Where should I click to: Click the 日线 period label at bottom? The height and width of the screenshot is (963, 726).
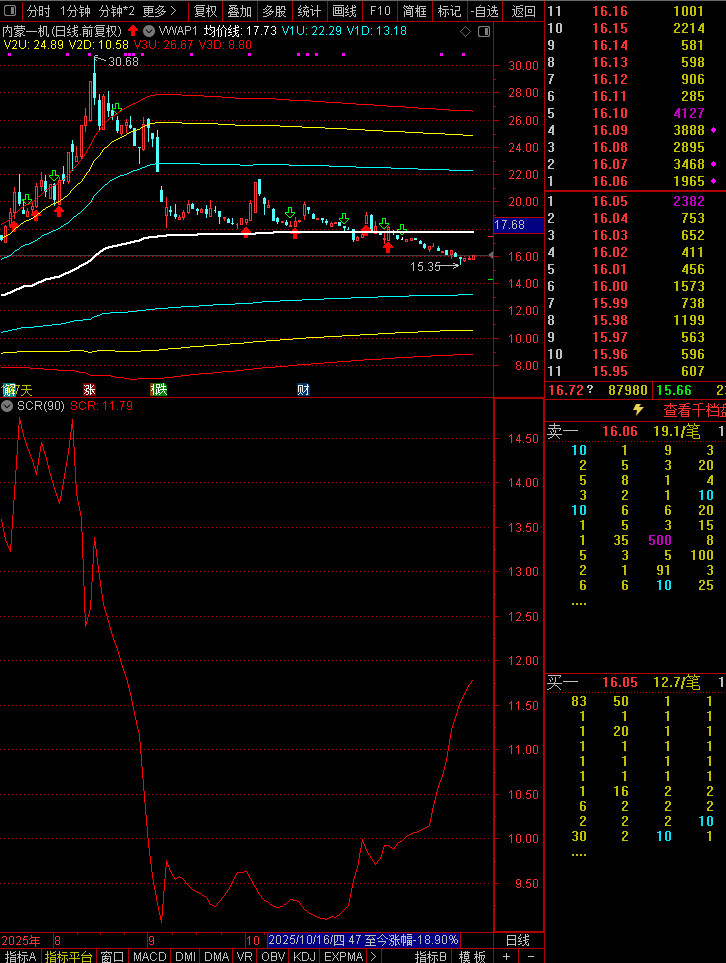pyautogui.click(x=518, y=940)
